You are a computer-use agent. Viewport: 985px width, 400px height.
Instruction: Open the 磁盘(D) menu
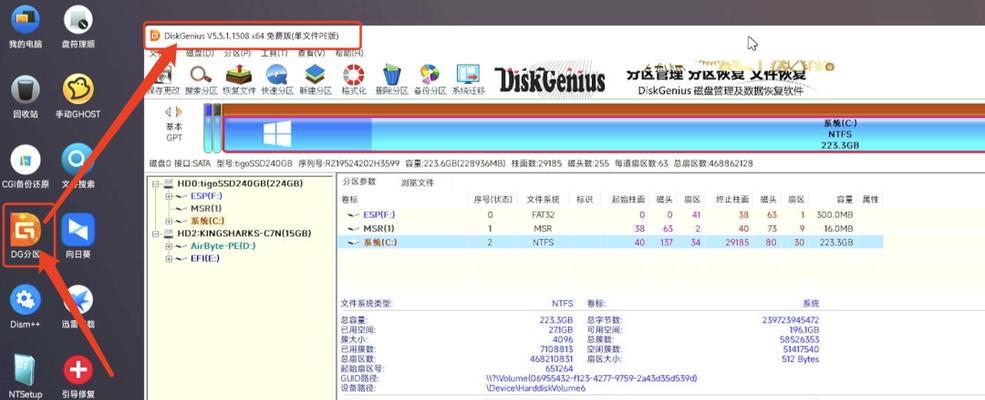[x=200, y=53]
